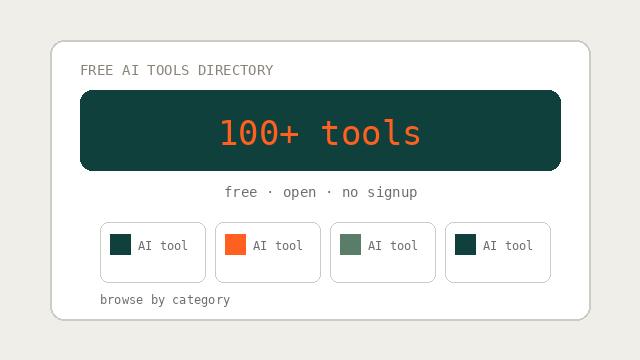
Task: Click "free · open · no signup" tagline
Action: 321,192
